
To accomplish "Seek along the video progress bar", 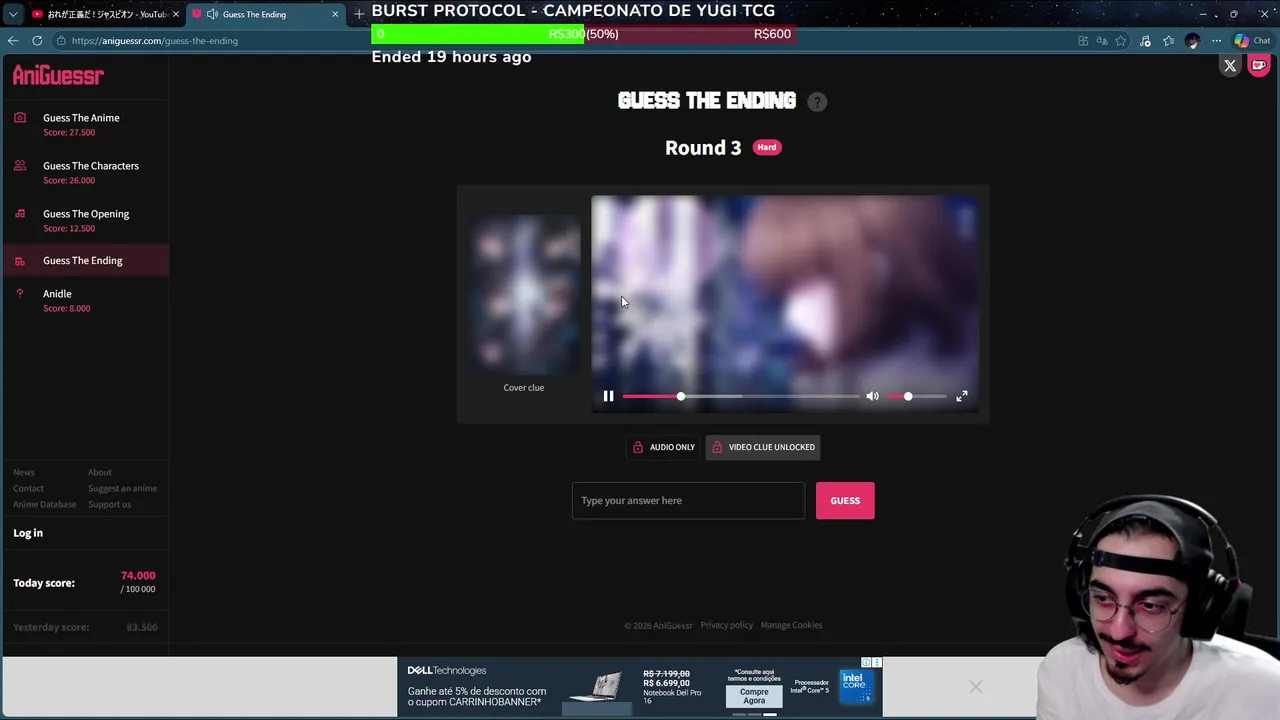I will click(x=740, y=397).
